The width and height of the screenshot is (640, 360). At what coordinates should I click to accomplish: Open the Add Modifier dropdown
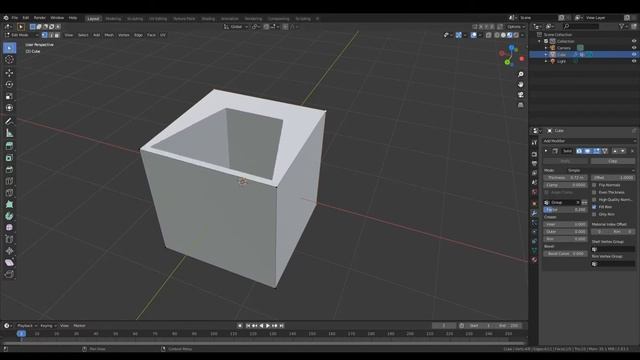(x=589, y=141)
